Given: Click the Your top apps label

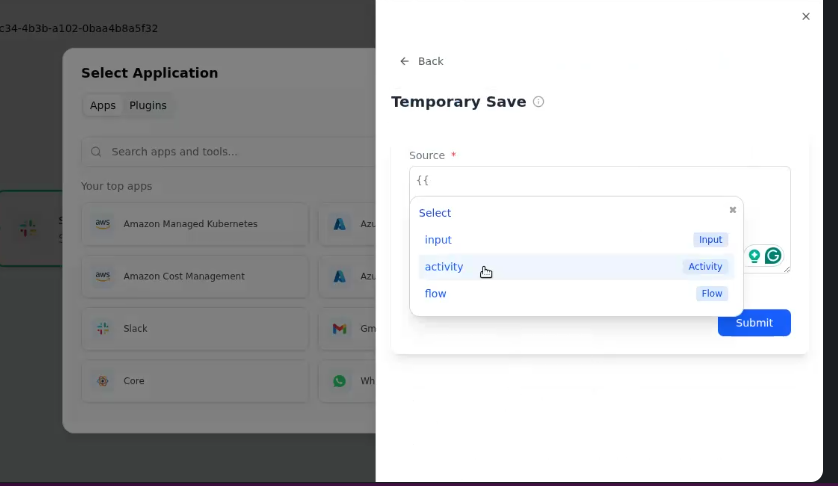Looking at the screenshot, I should pos(117,187).
